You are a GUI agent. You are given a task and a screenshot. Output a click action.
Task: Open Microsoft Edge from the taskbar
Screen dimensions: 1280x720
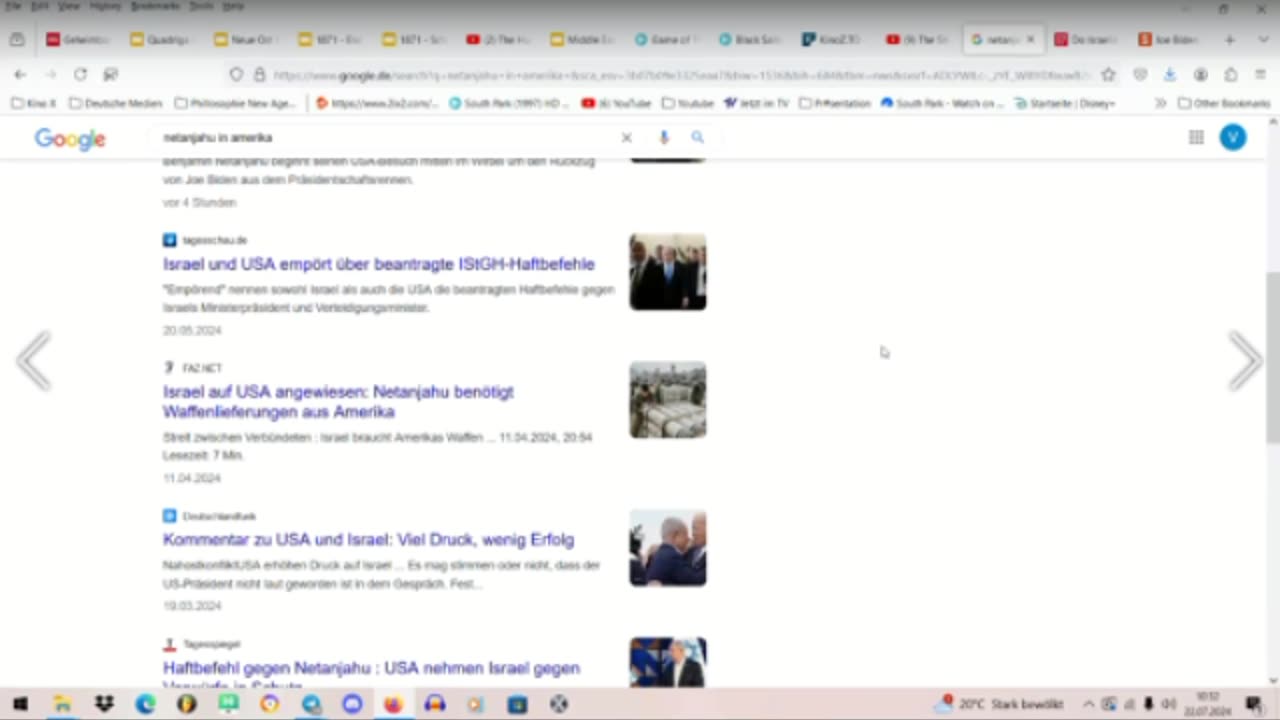pos(145,704)
